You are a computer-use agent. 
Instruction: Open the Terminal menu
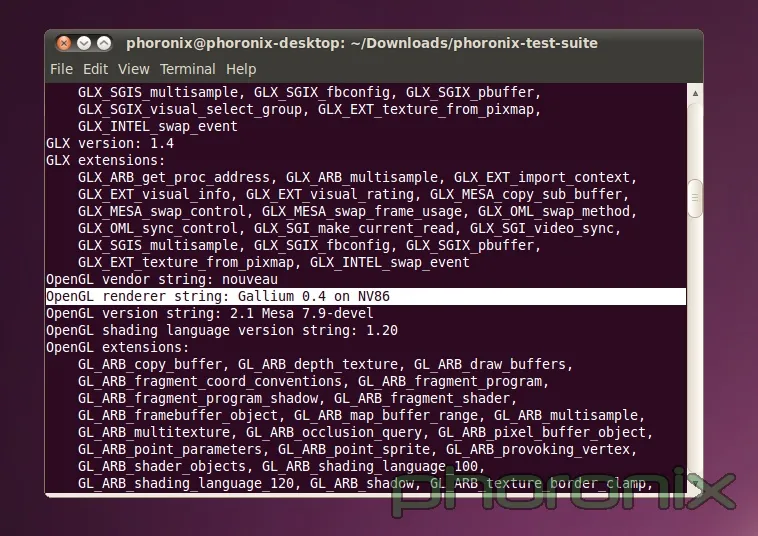188,69
